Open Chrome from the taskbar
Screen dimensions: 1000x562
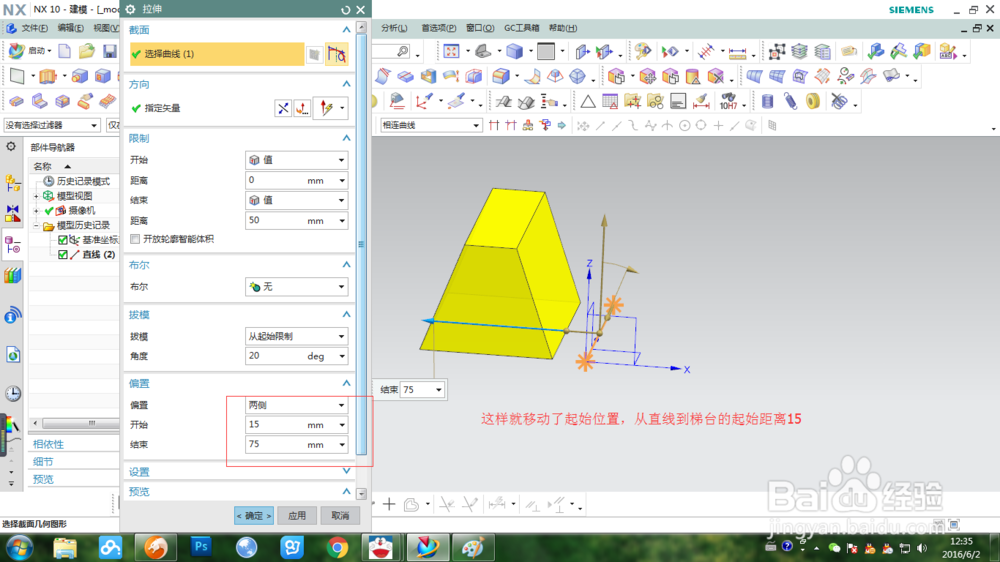[x=337, y=547]
